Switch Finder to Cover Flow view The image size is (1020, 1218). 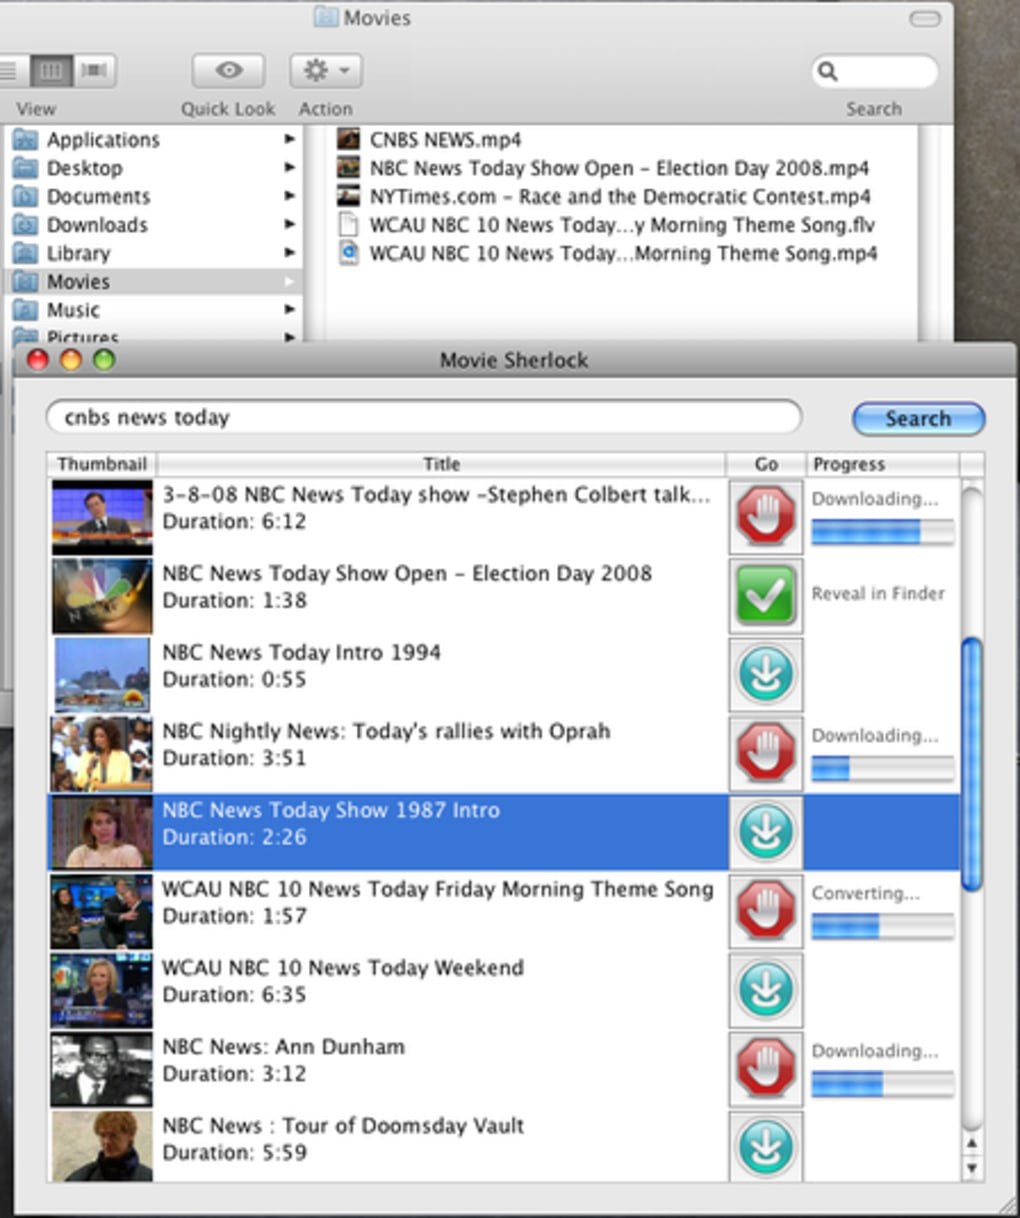(94, 71)
